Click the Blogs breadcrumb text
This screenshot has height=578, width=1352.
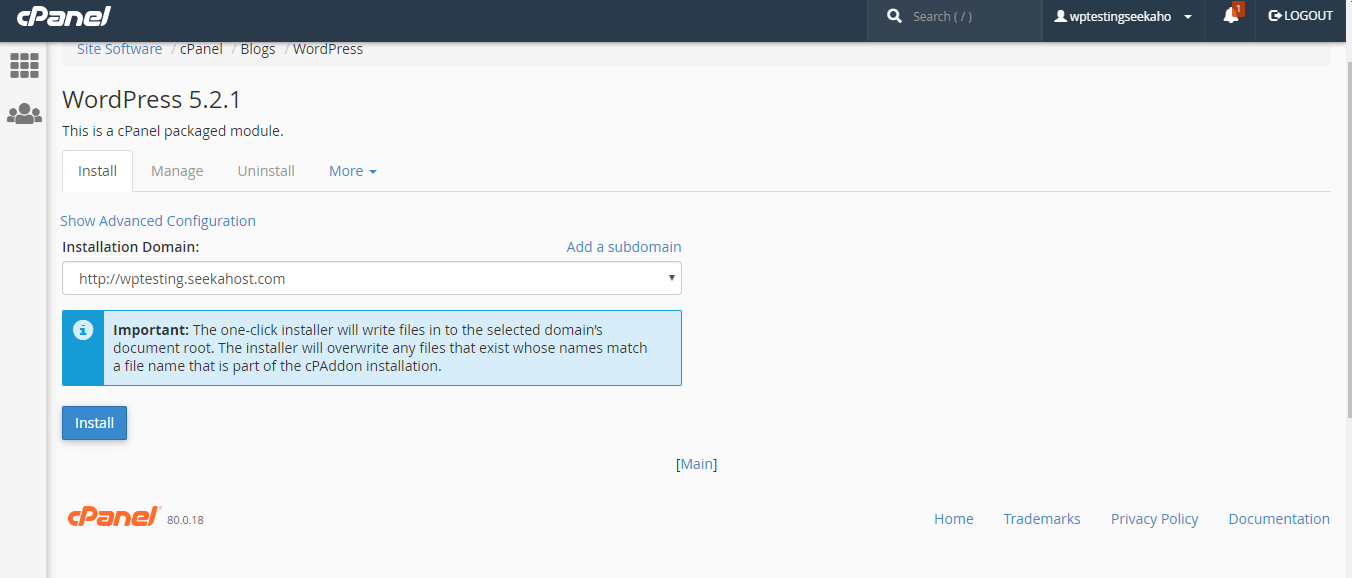[x=258, y=49]
